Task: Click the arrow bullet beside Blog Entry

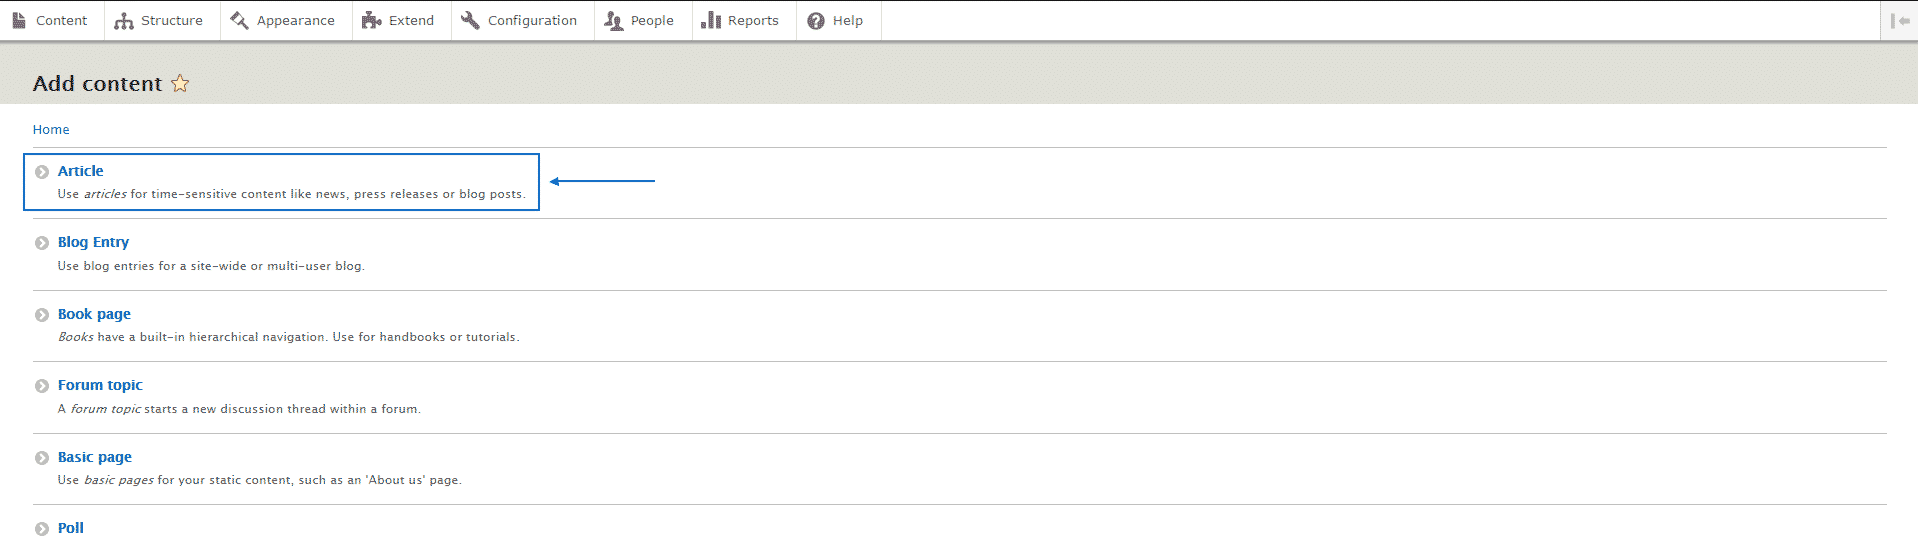Action: coord(42,243)
